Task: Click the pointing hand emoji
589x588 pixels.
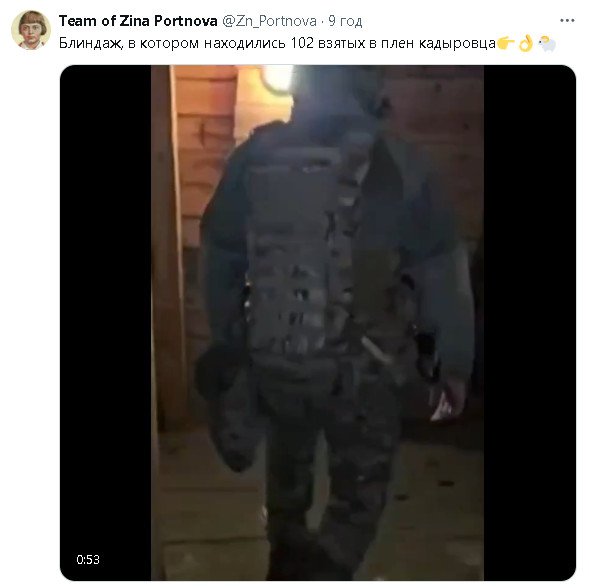Action: (506, 43)
